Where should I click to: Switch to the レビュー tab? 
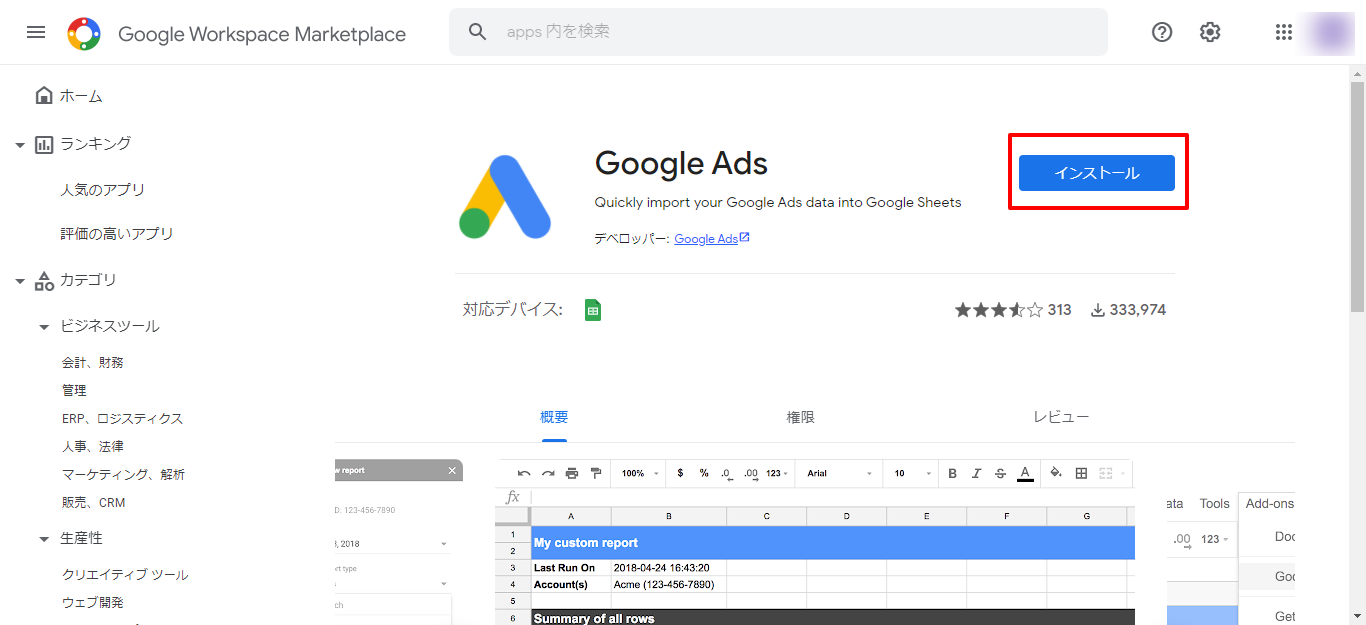click(1061, 418)
